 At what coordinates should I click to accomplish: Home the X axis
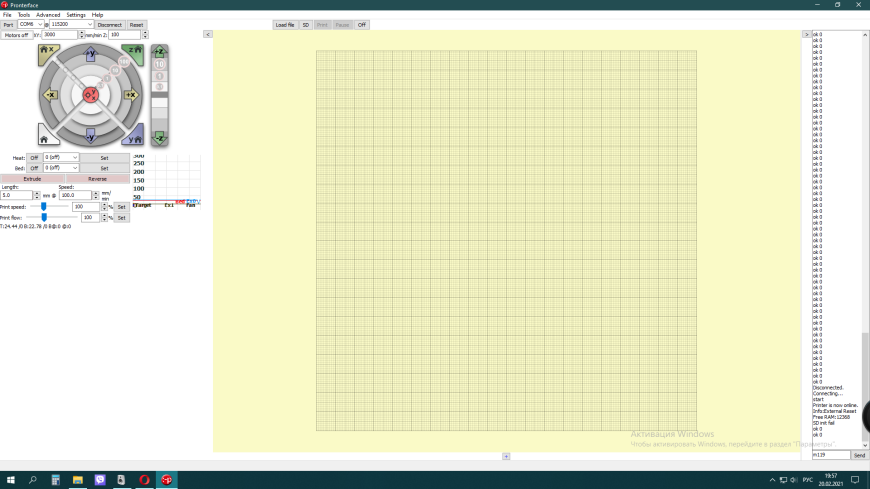(x=48, y=54)
